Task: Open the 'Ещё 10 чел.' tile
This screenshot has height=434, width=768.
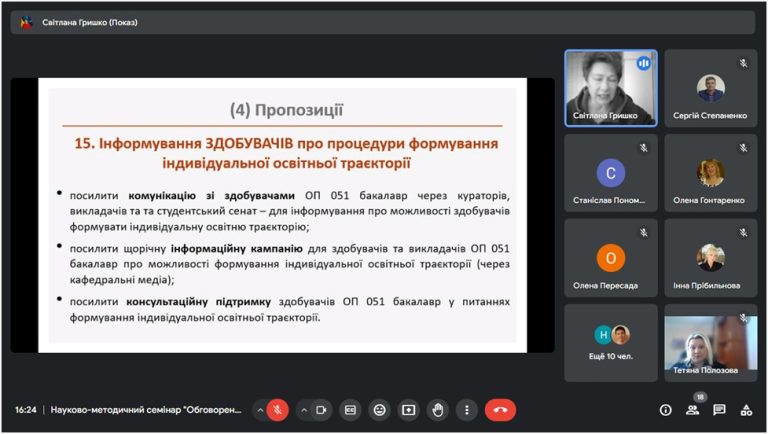Action: (611, 343)
